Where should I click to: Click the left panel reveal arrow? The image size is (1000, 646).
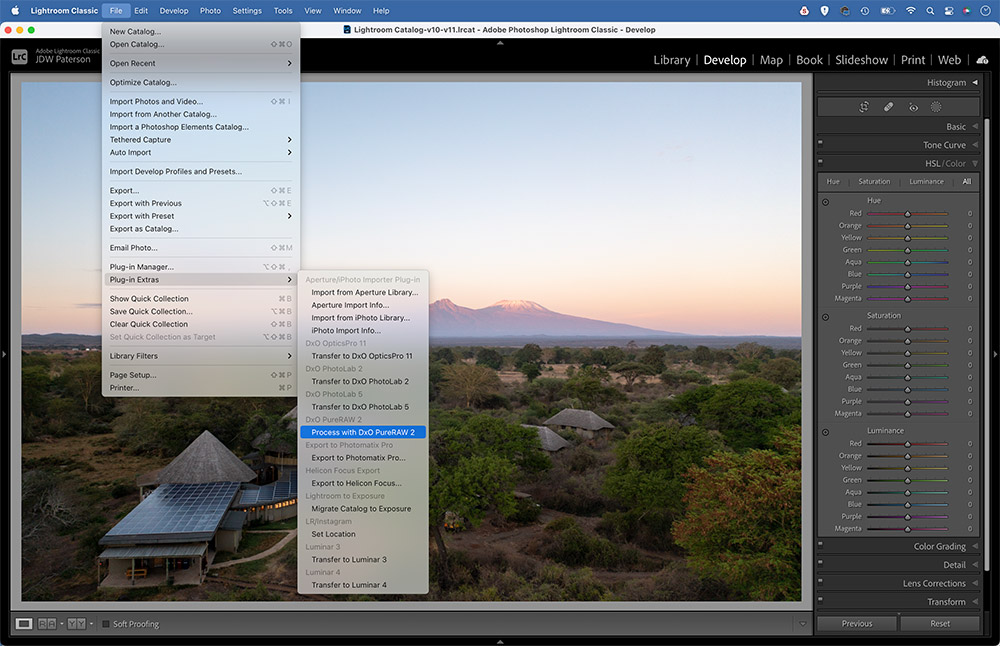[4, 354]
